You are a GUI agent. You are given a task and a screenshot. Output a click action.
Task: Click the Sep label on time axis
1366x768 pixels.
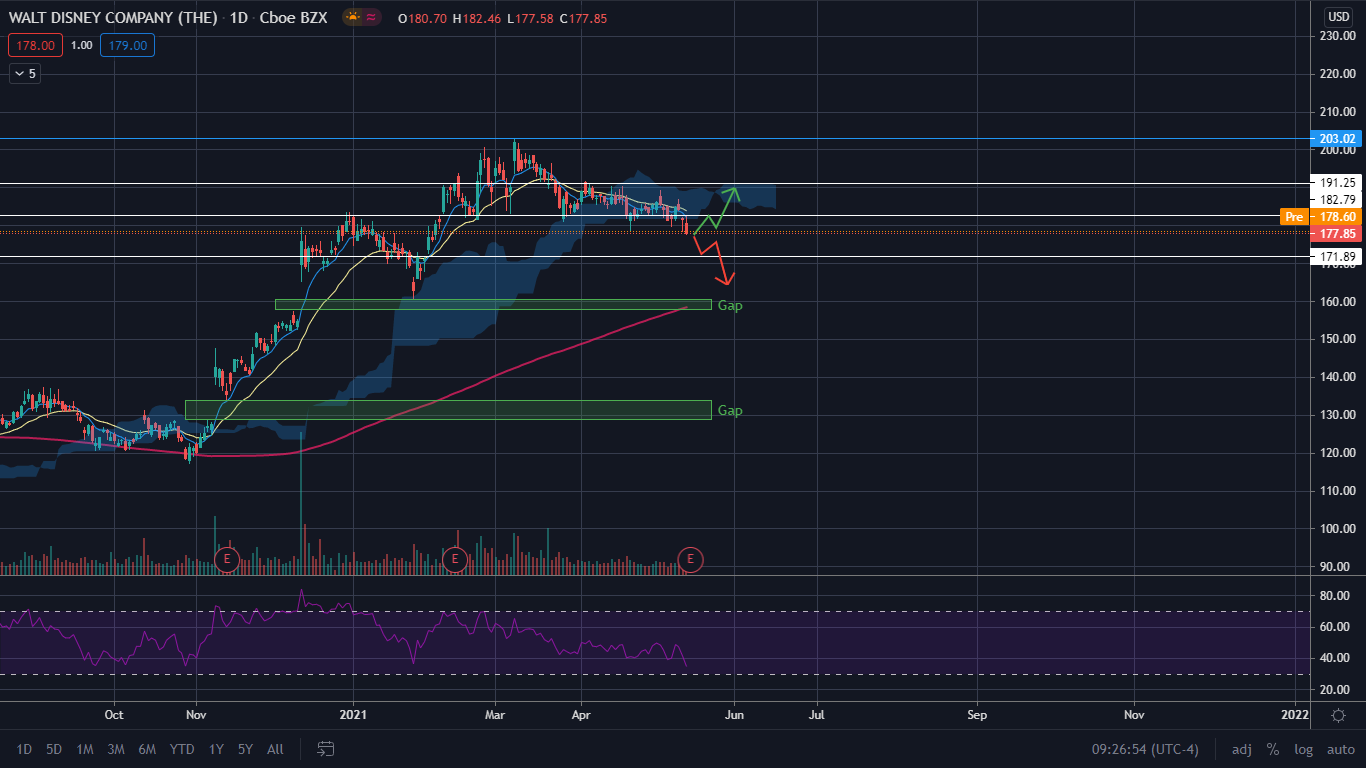coord(977,714)
